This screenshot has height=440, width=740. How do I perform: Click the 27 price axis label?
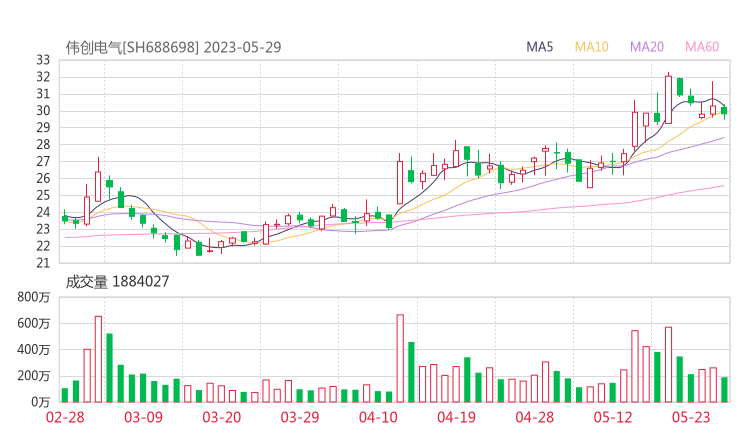click(x=43, y=161)
